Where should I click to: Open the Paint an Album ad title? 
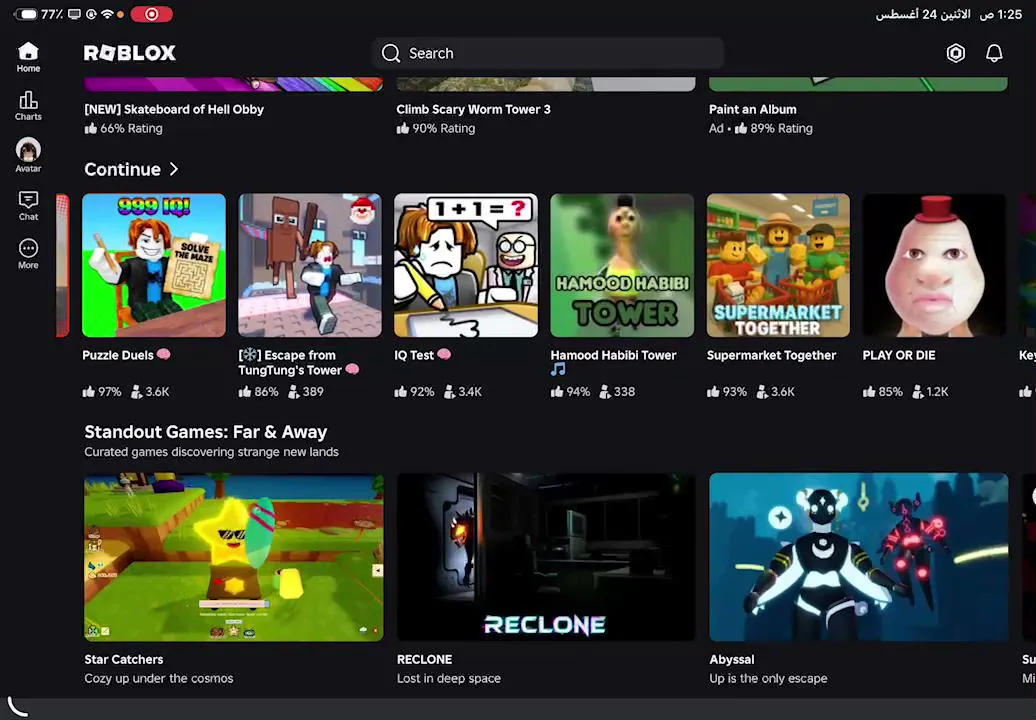[753, 110]
